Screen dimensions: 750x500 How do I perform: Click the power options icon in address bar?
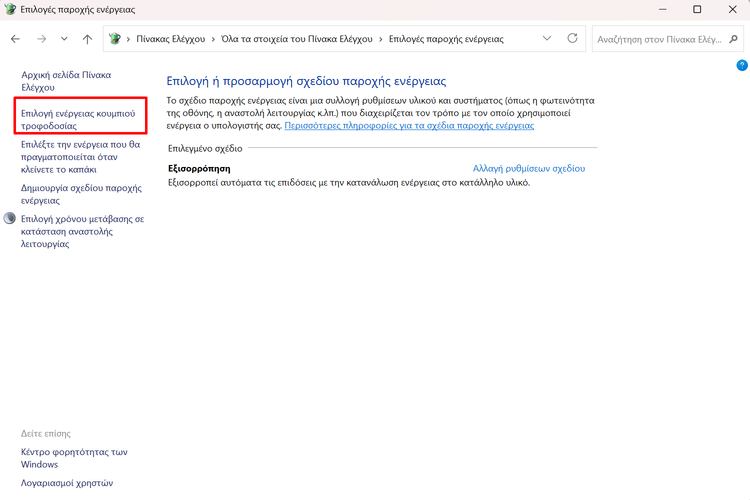pos(115,39)
